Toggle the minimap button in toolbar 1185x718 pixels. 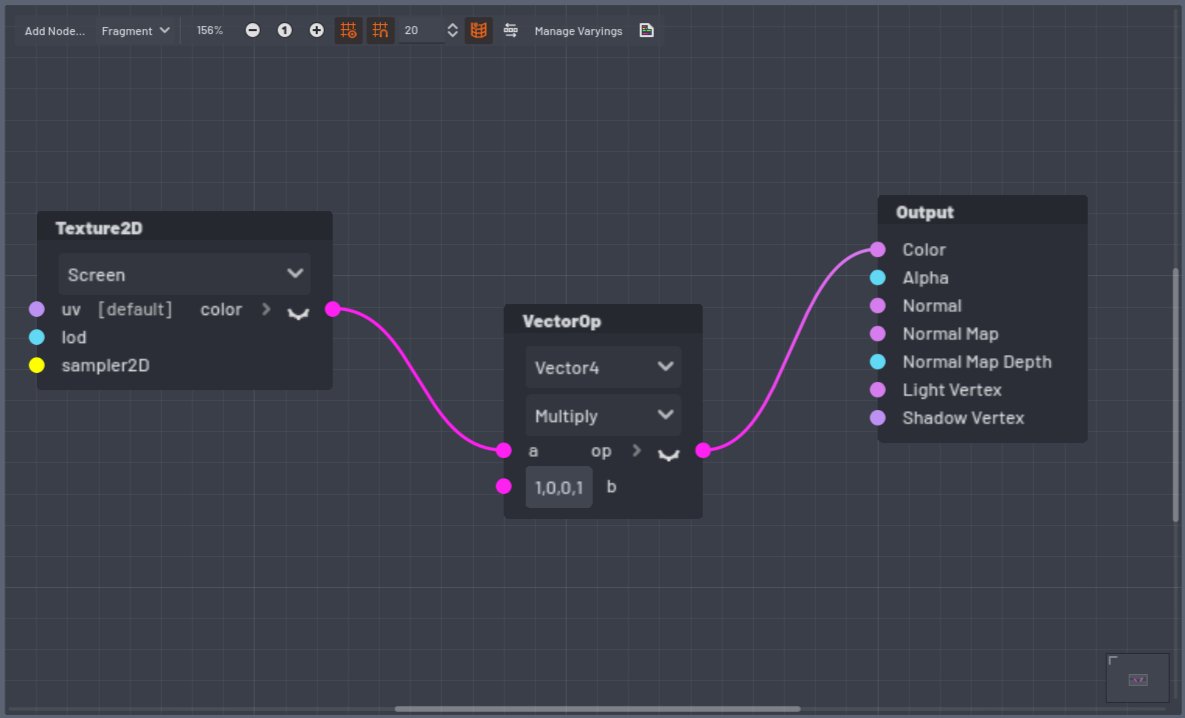tap(479, 31)
